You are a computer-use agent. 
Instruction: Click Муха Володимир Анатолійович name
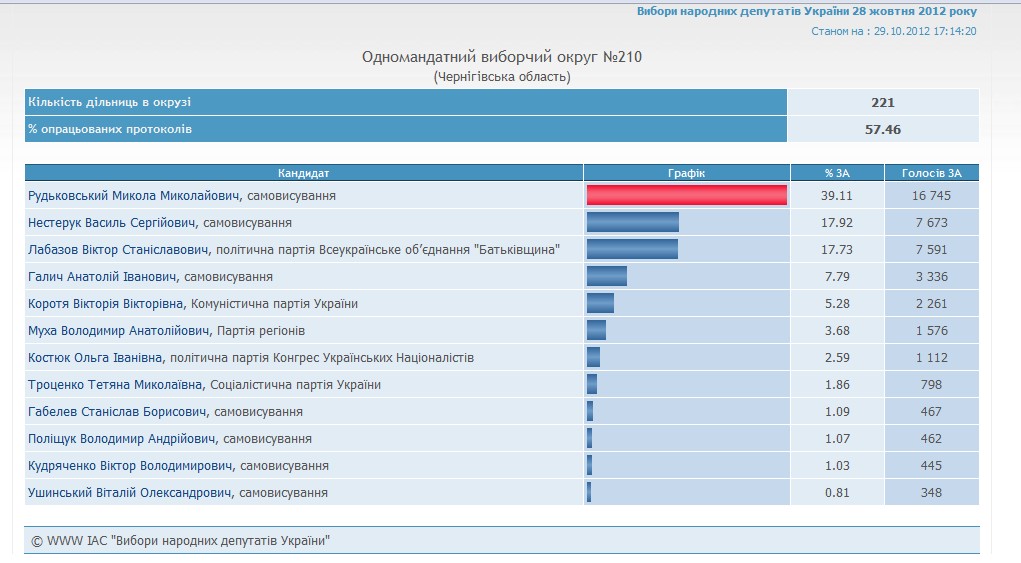click(x=119, y=331)
